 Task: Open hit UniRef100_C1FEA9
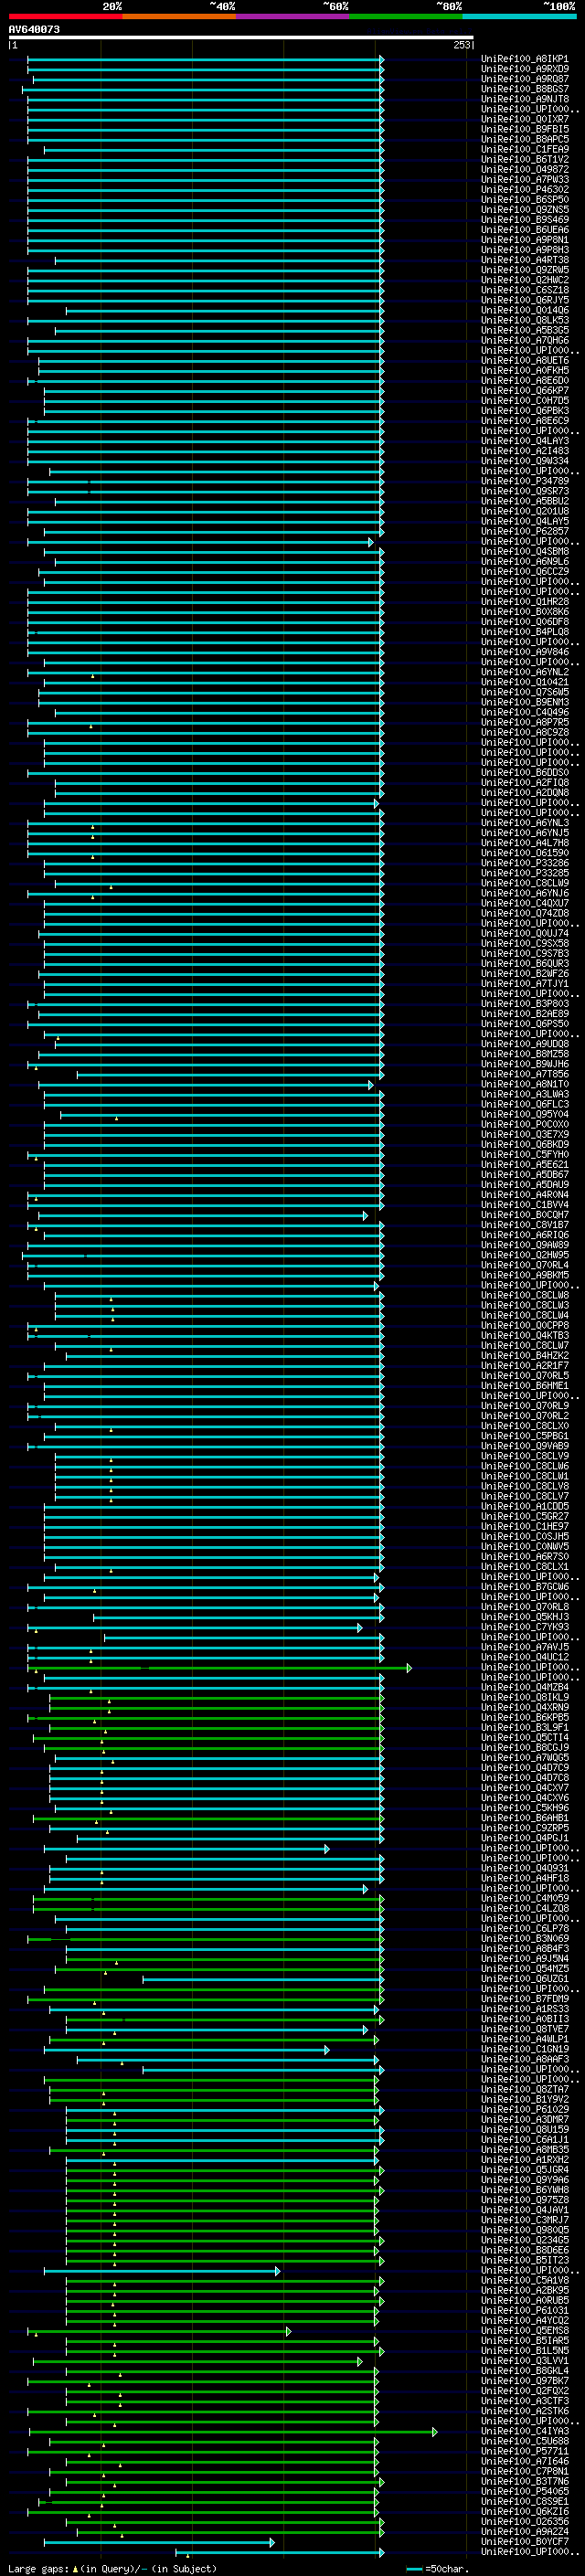525,149
